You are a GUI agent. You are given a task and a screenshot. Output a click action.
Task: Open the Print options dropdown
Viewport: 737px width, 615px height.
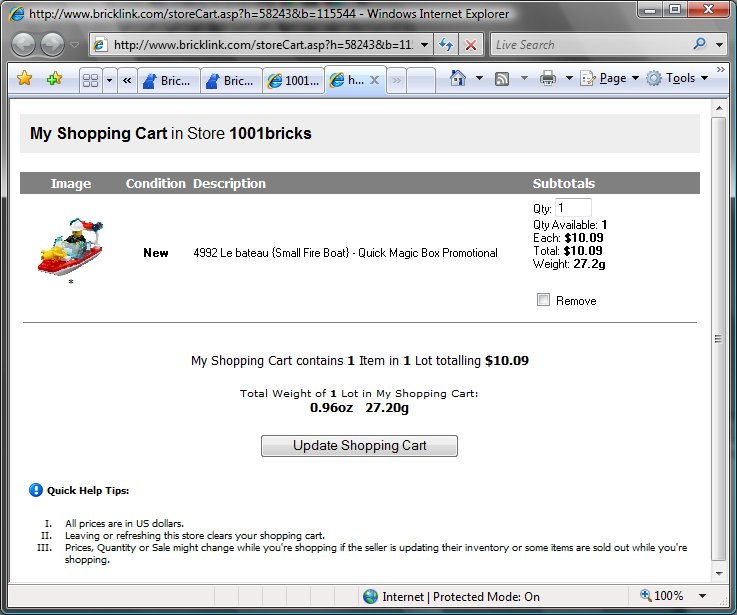tap(569, 78)
